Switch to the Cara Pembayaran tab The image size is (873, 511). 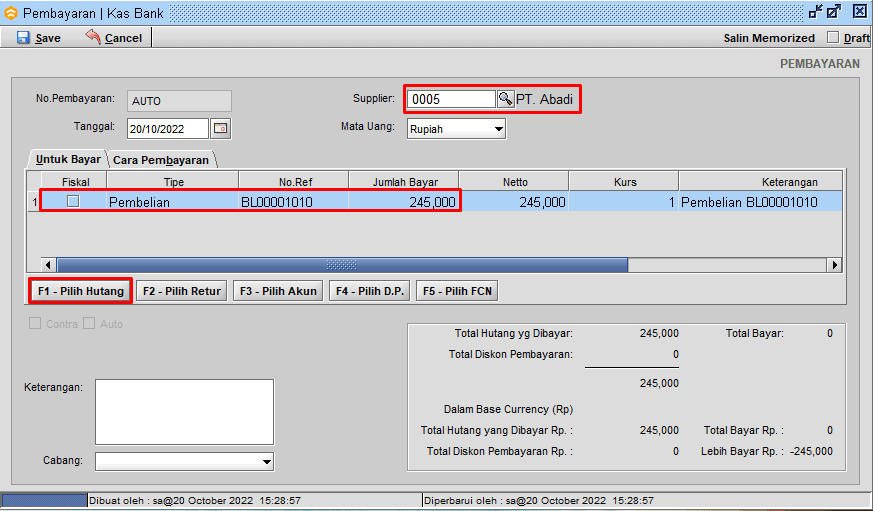tap(161, 160)
